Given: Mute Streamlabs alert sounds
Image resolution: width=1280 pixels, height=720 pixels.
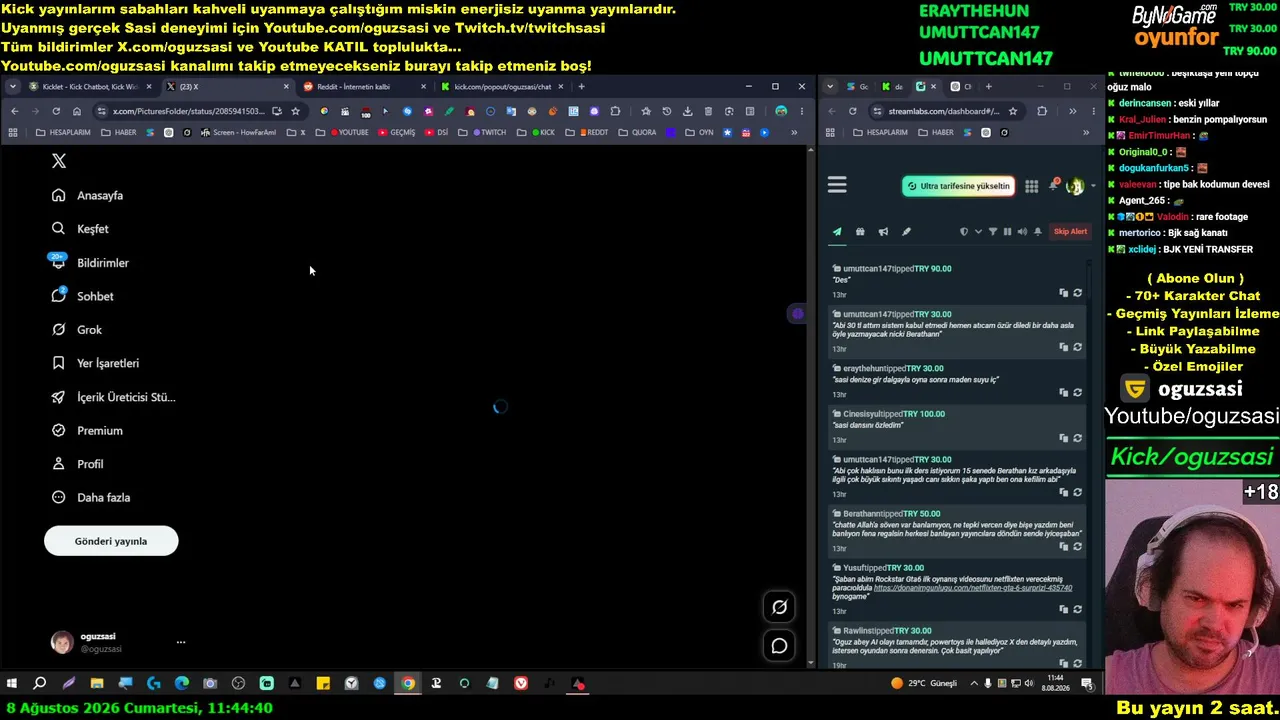Looking at the screenshot, I should click(1022, 232).
